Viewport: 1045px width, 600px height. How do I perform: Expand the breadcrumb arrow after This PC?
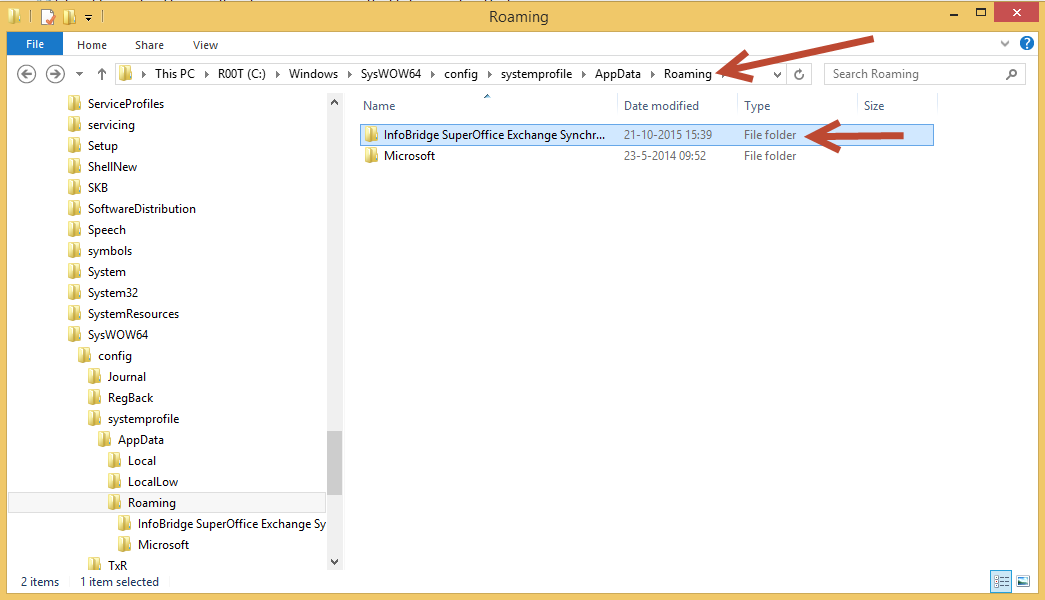click(x=207, y=74)
